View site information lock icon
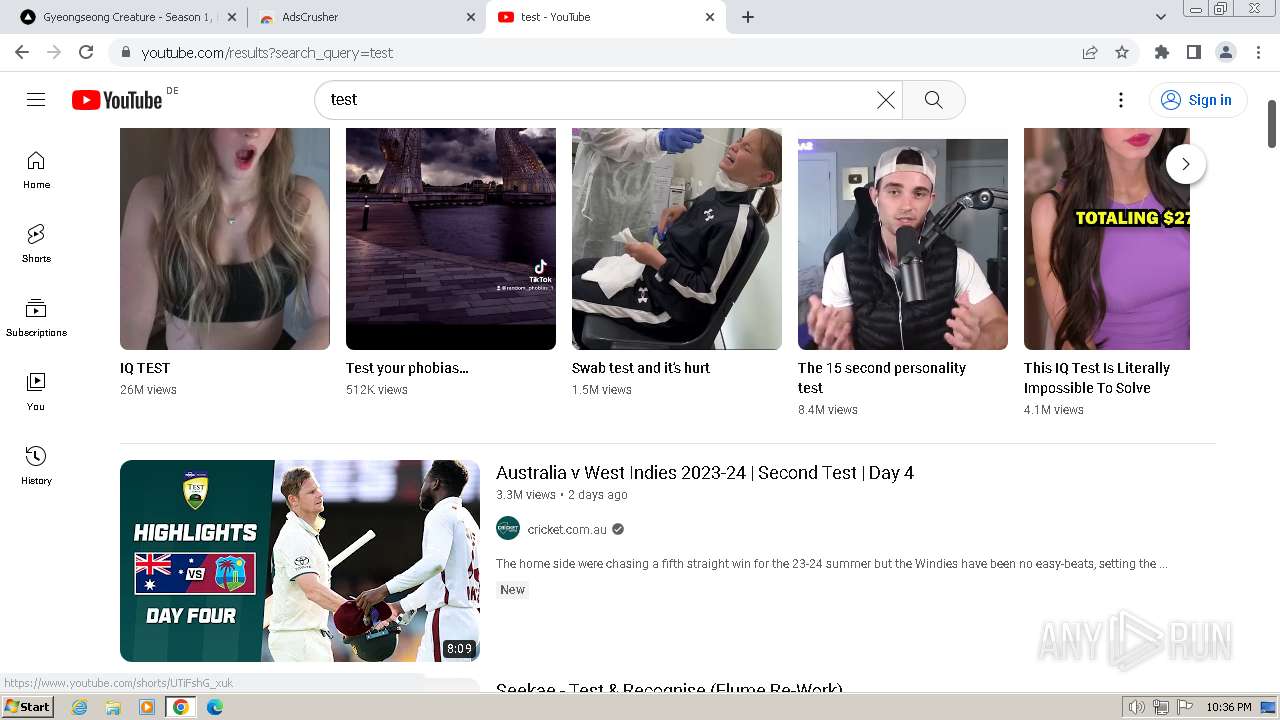The image size is (1280, 720). pos(126,52)
